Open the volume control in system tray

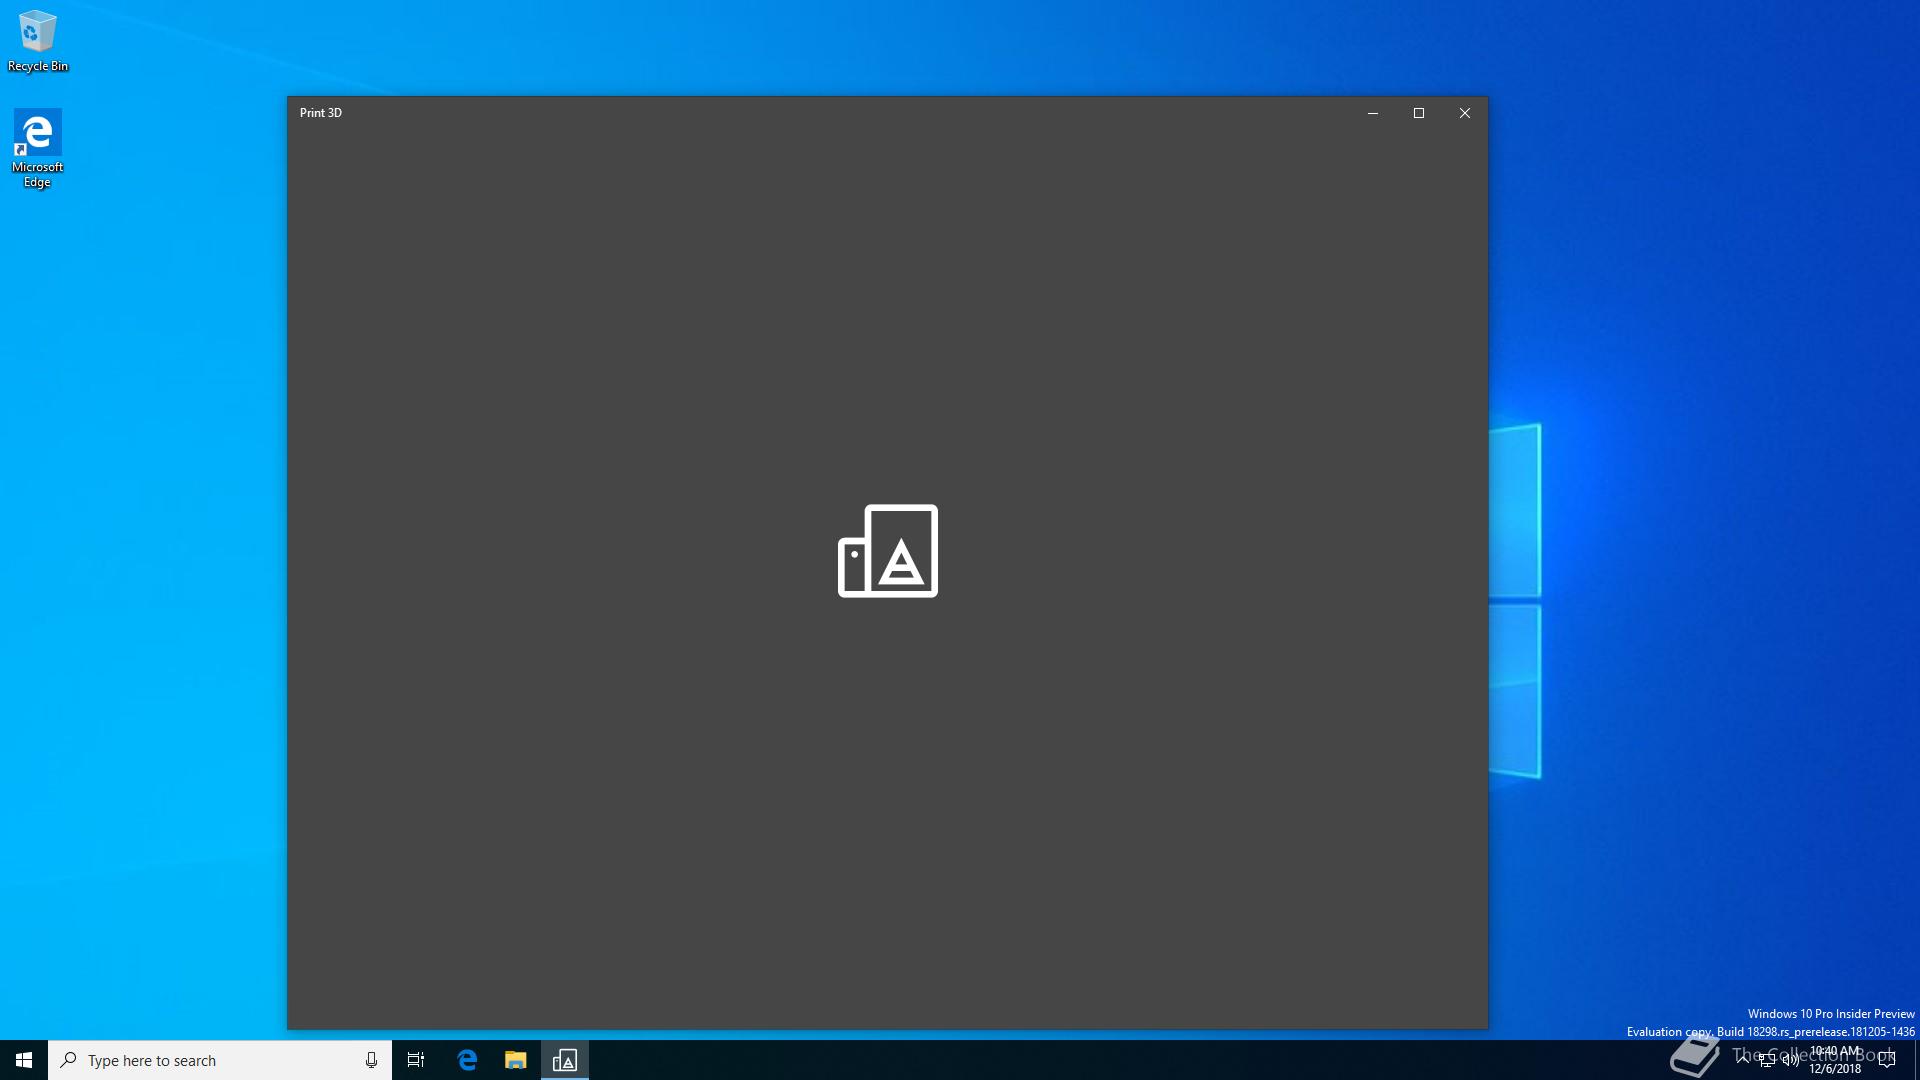pyautogui.click(x=1790, y=1060)
